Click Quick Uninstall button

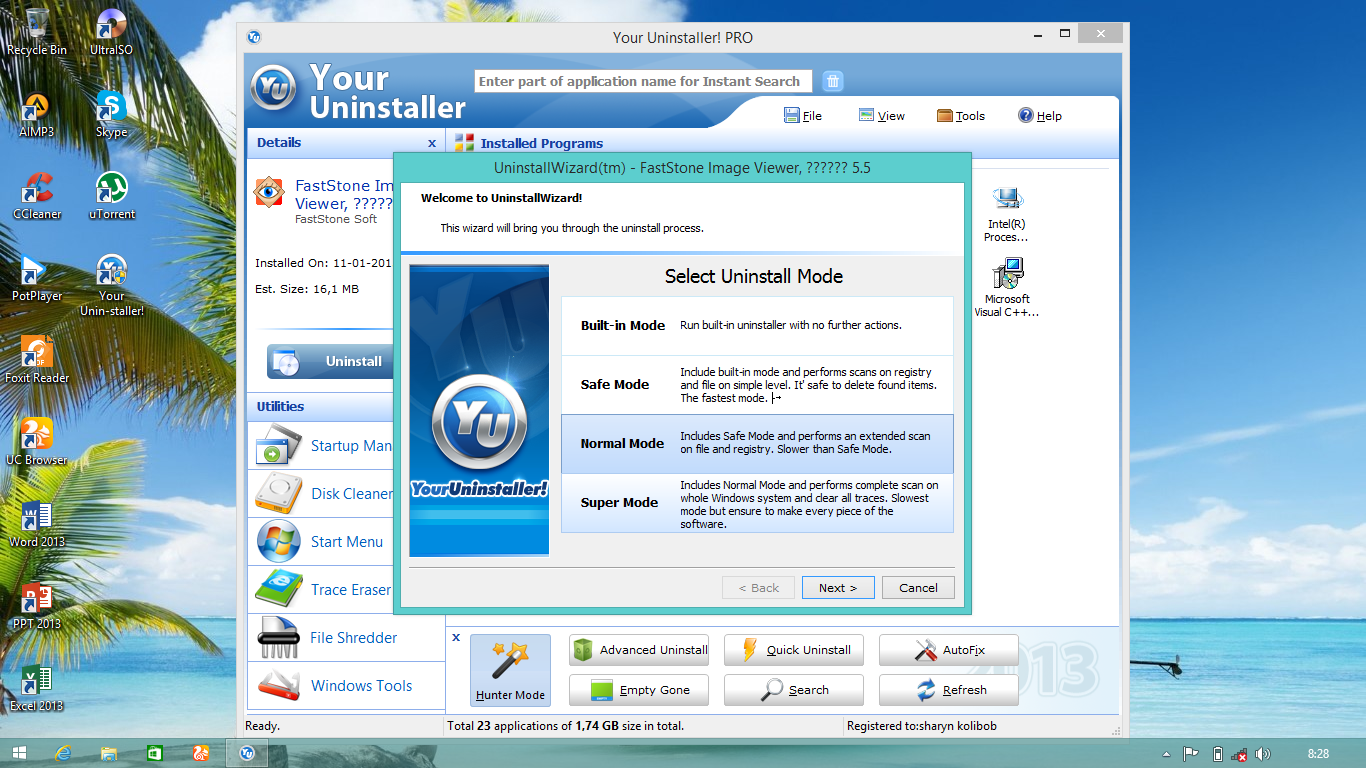(794, 650)
